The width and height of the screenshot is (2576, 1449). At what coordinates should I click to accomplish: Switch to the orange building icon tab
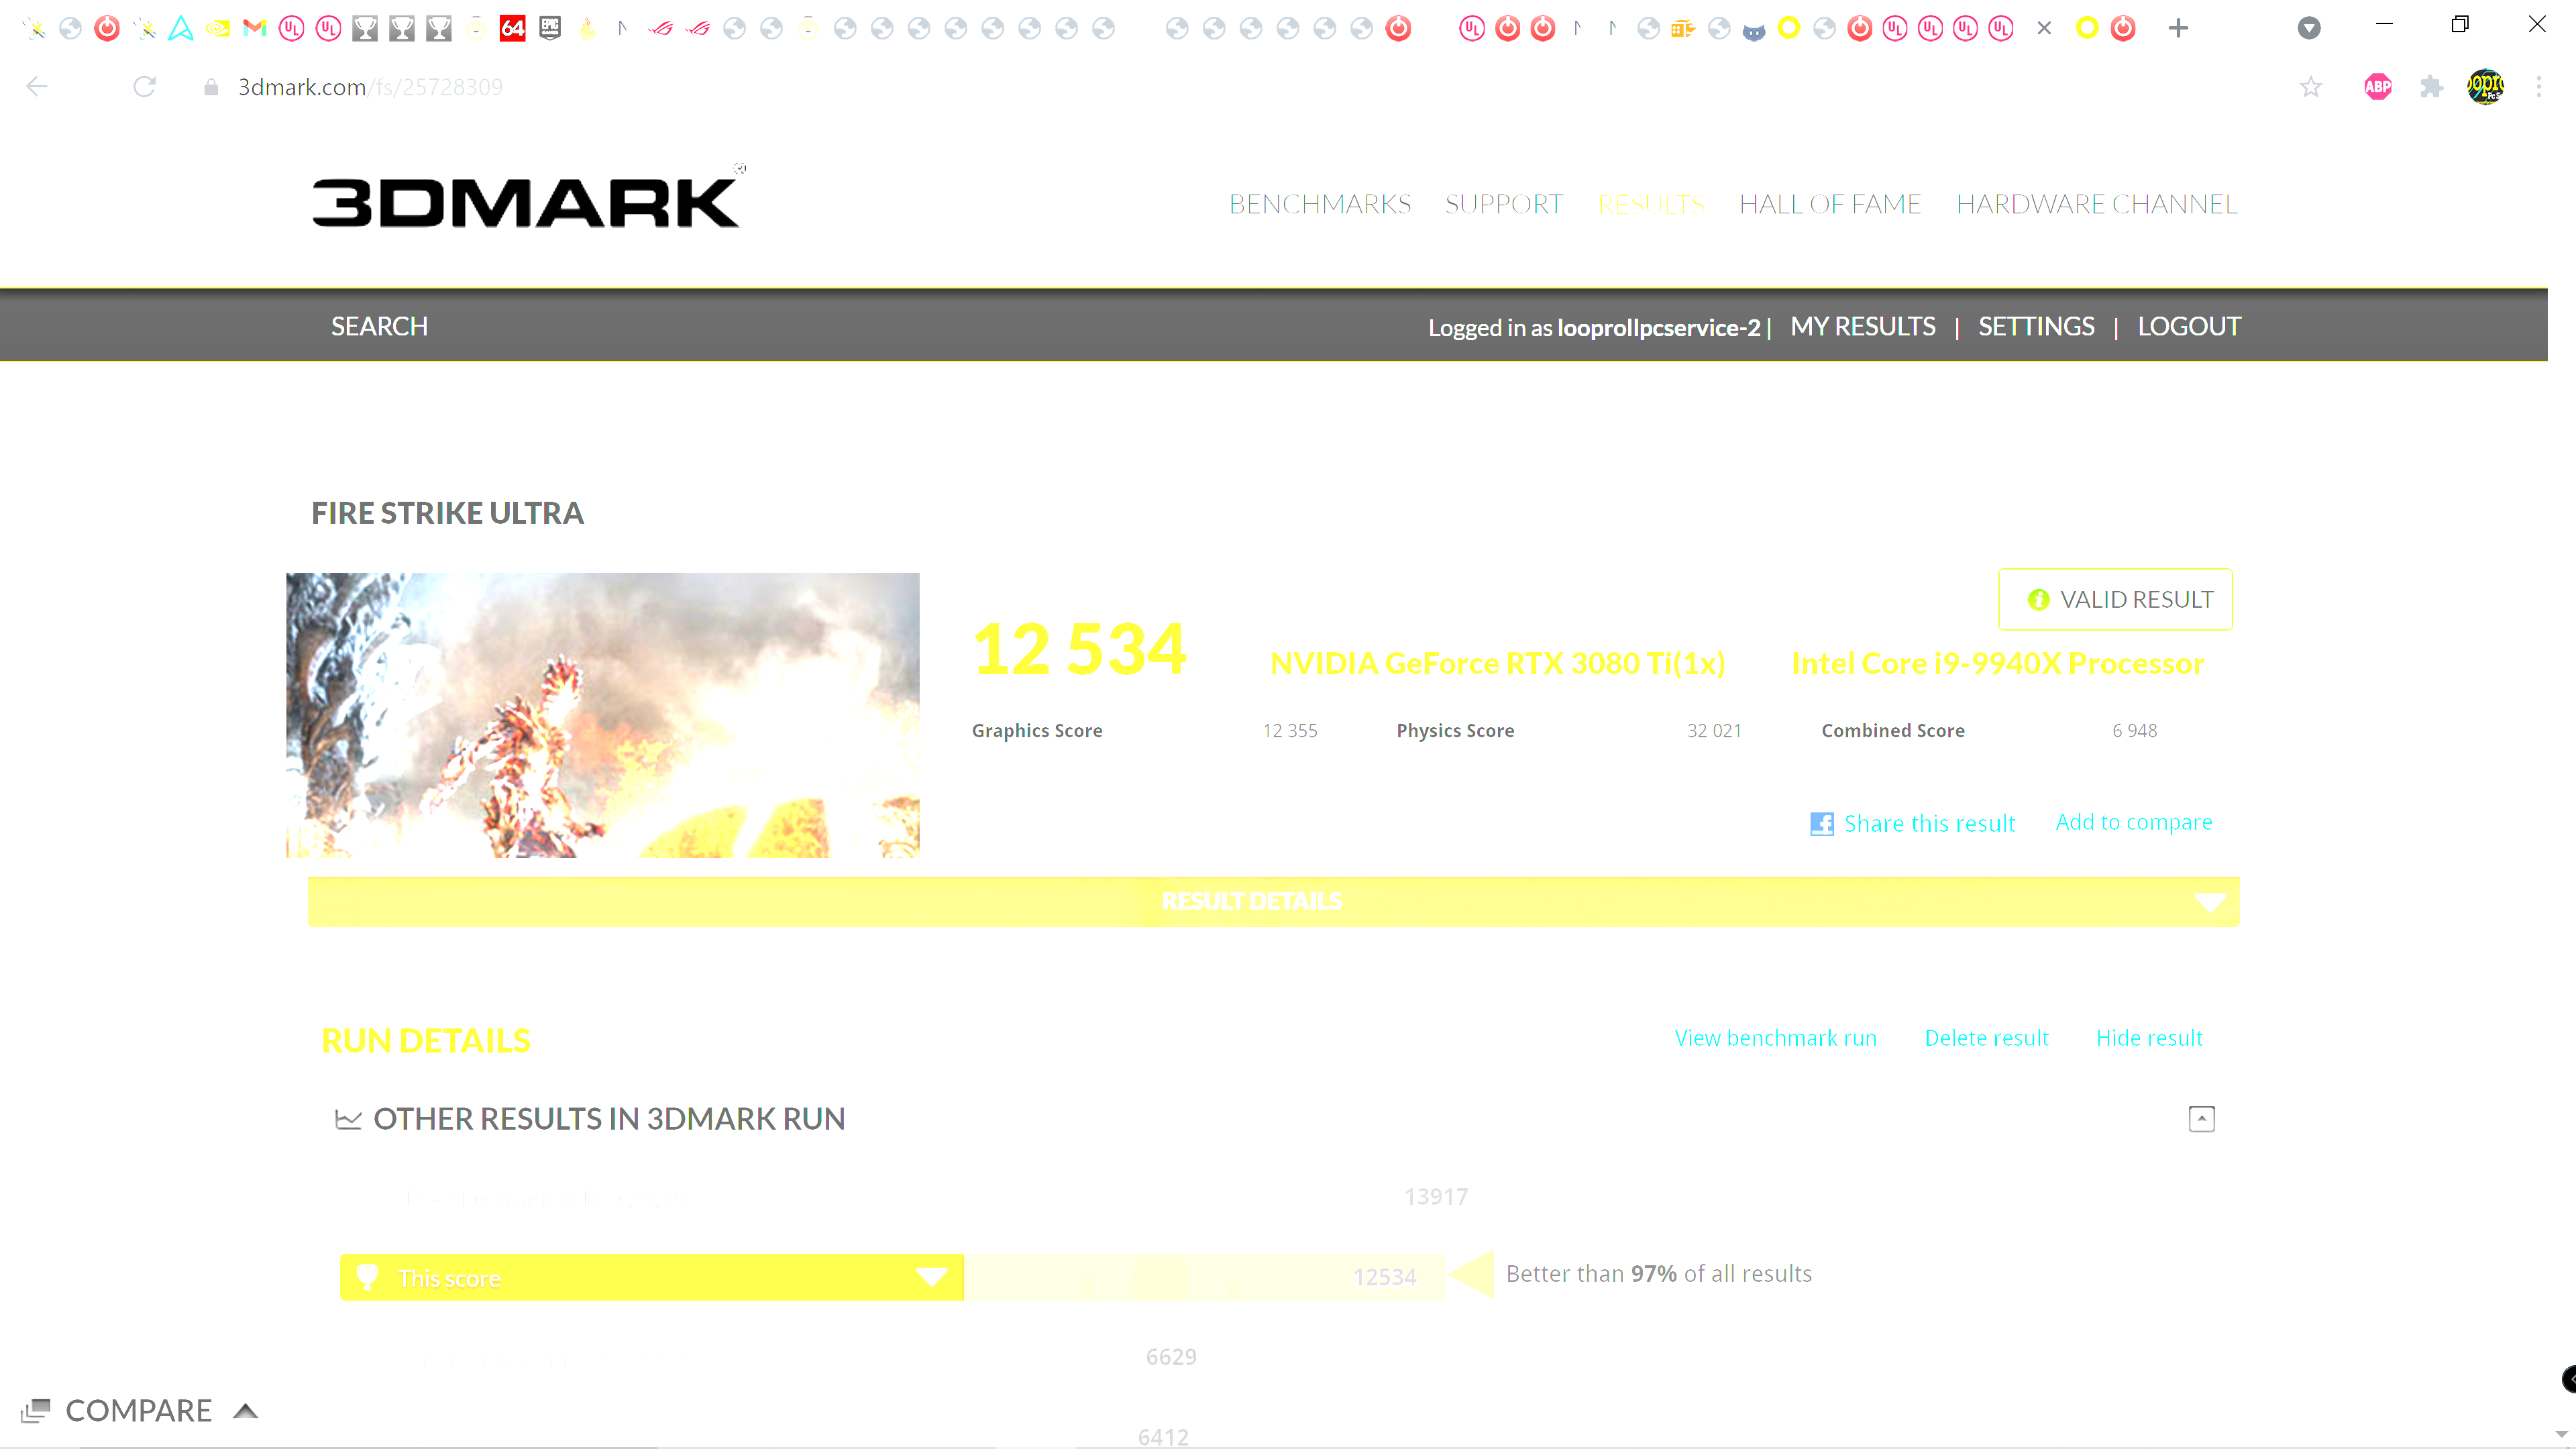click(1683, 28)
